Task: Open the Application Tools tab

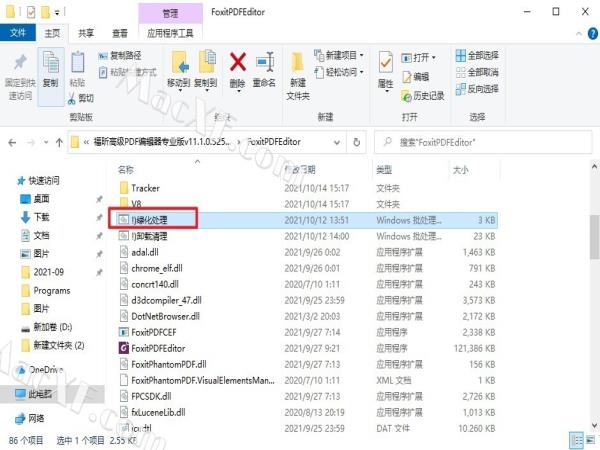Action: (x=170, y=33)
